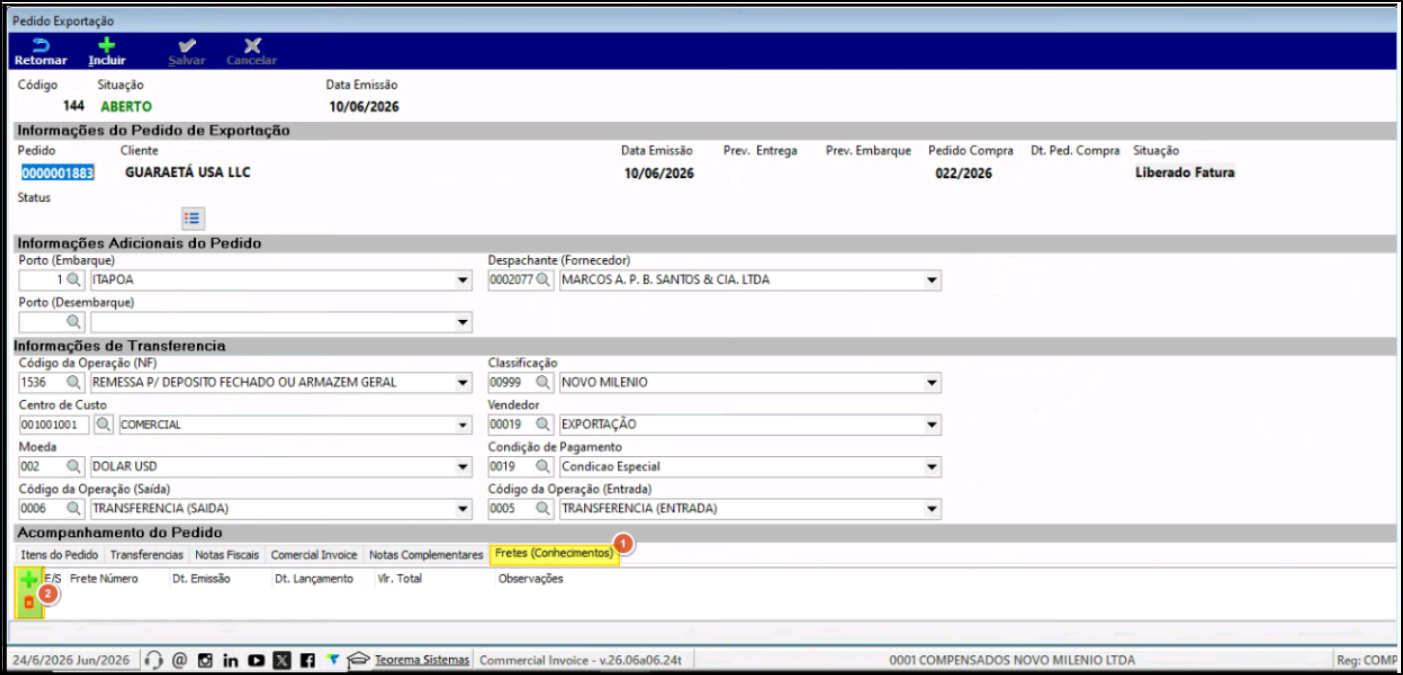Delete freight using the red trash icon
1403x675 pixels.
(x=29, y=602)
